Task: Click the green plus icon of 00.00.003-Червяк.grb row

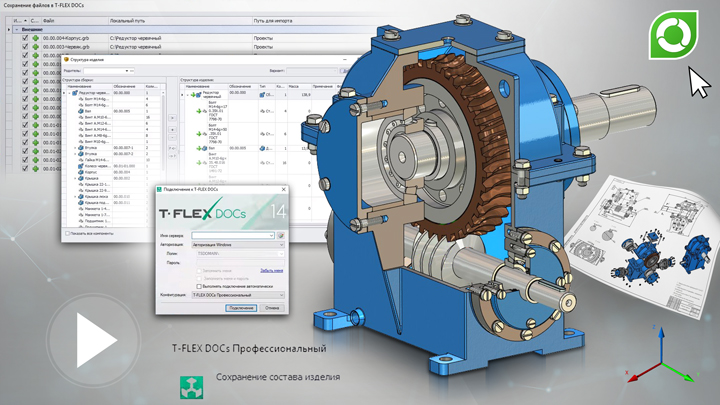Action: point(35,47)
